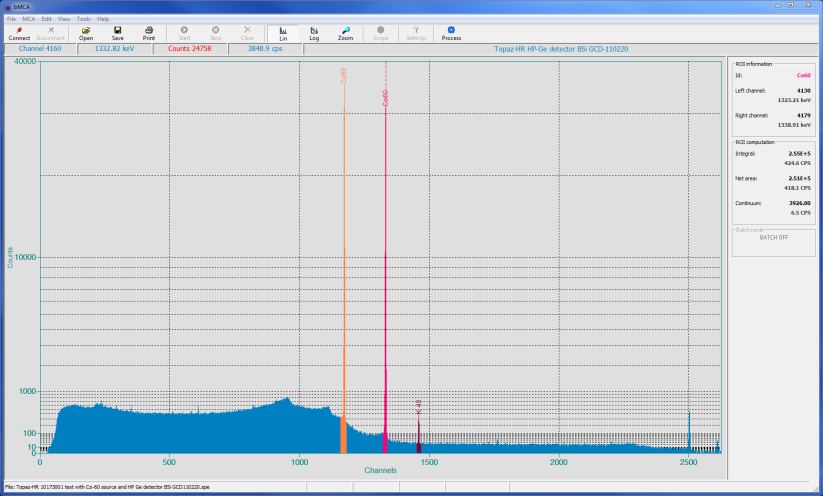Save the spectrum with Save icon
823x496 pixels.
click(118, 34)
